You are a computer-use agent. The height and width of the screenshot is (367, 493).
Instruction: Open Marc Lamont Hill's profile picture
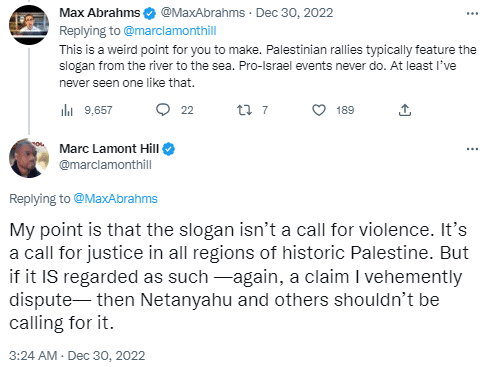[x=29, y=158]
